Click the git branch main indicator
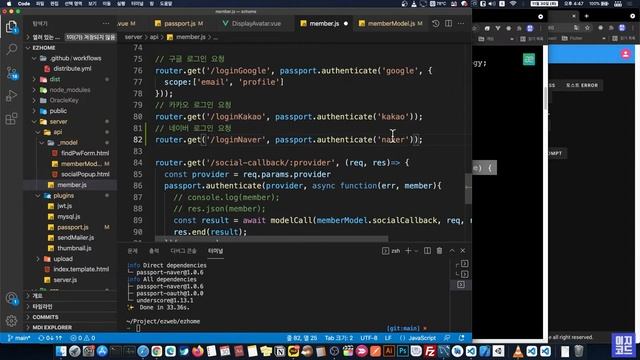Image resolution: width=640 pixels, height=360 pixels. [x=19, y=338]
